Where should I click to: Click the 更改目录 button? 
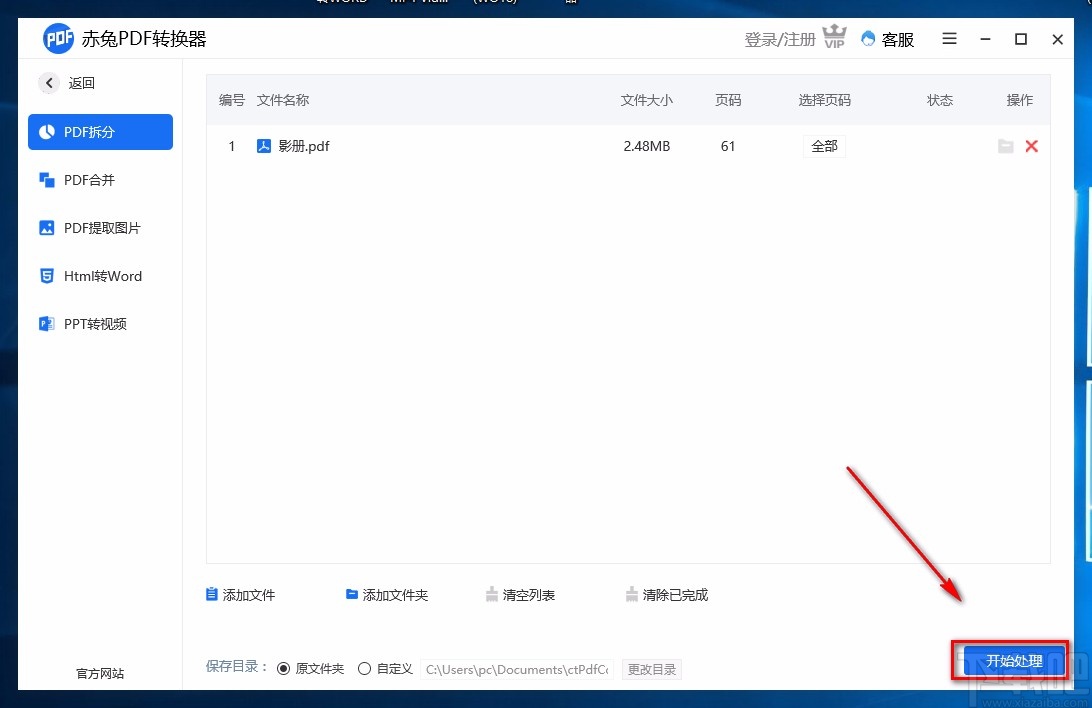[x=652, y=669]
